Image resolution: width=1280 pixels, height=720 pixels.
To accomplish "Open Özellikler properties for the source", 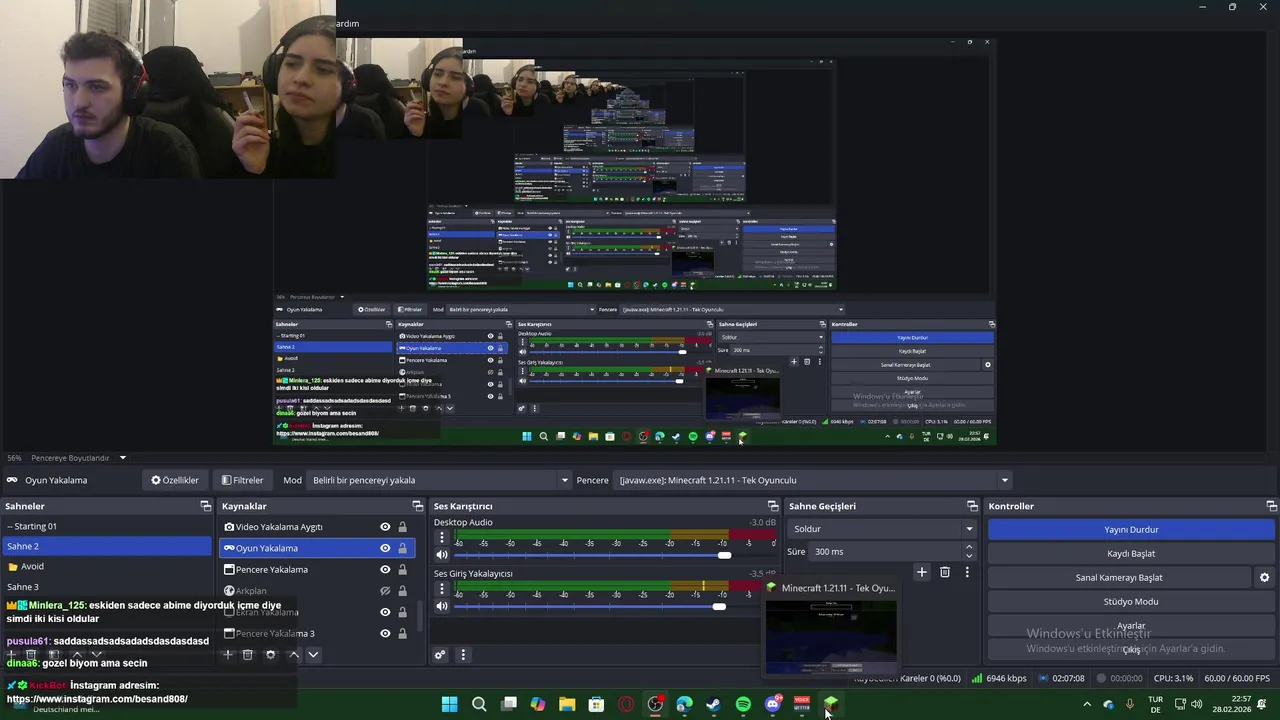I will pos(175,480).
